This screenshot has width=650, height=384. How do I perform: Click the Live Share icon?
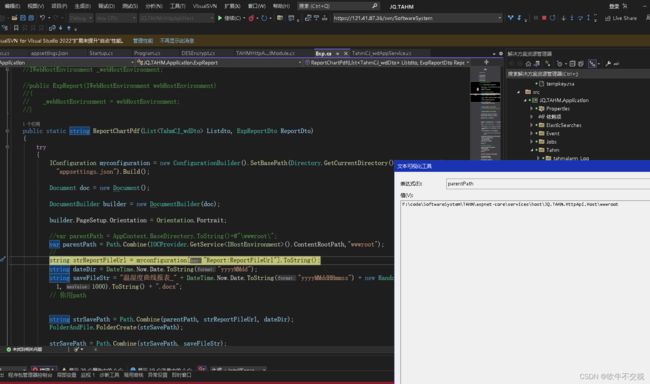607,18
